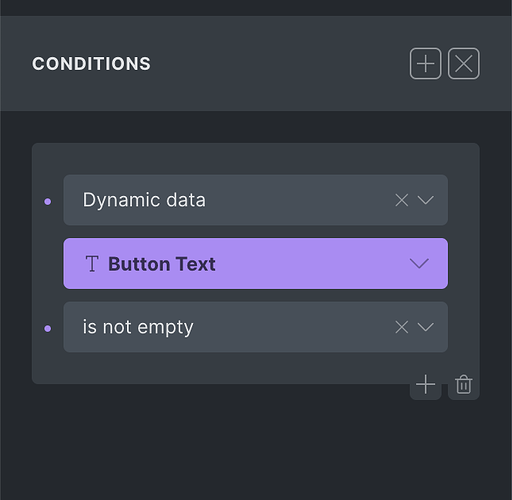Select the Dynamic data field
This screenshot has width=512, height=500.
255,200
